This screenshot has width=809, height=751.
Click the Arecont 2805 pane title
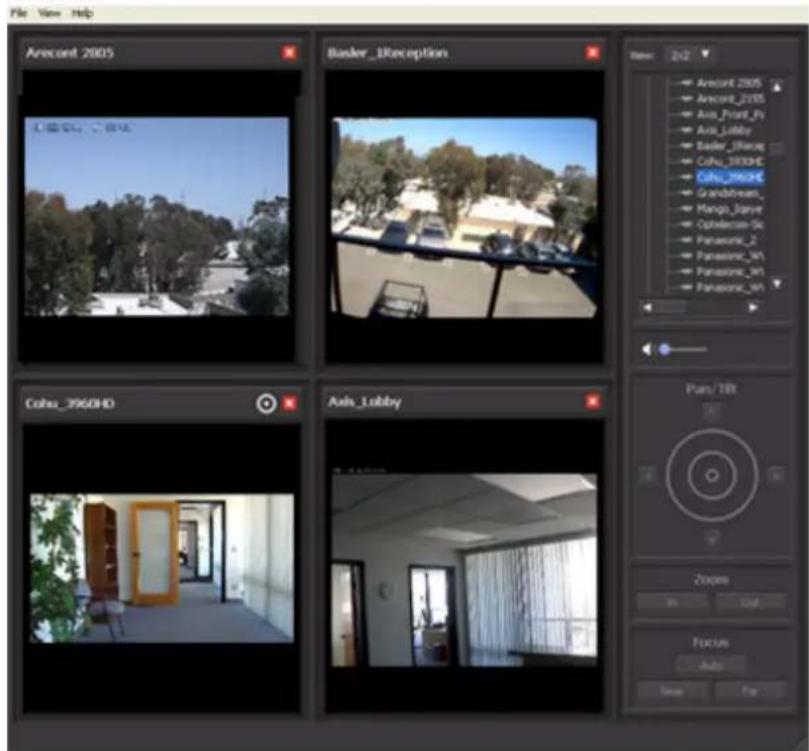point(70,53)
